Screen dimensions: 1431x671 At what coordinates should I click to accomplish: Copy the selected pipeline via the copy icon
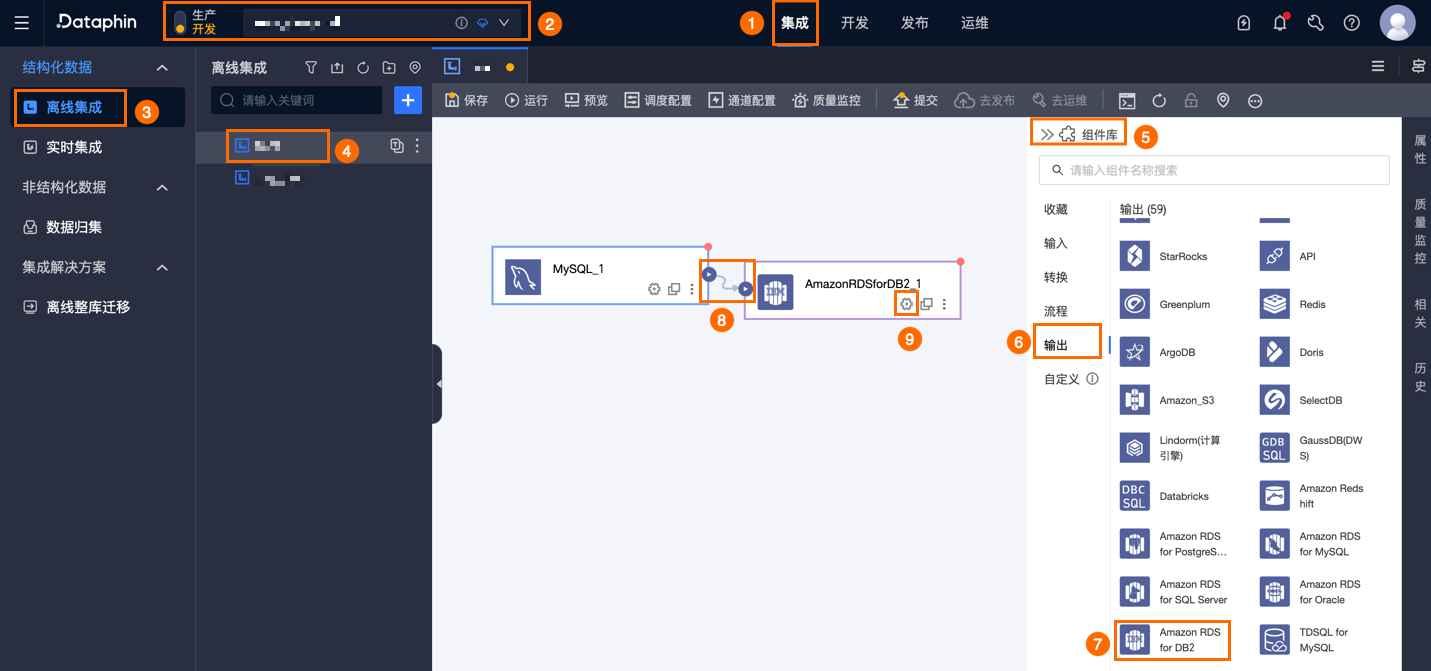pos(397,146)
